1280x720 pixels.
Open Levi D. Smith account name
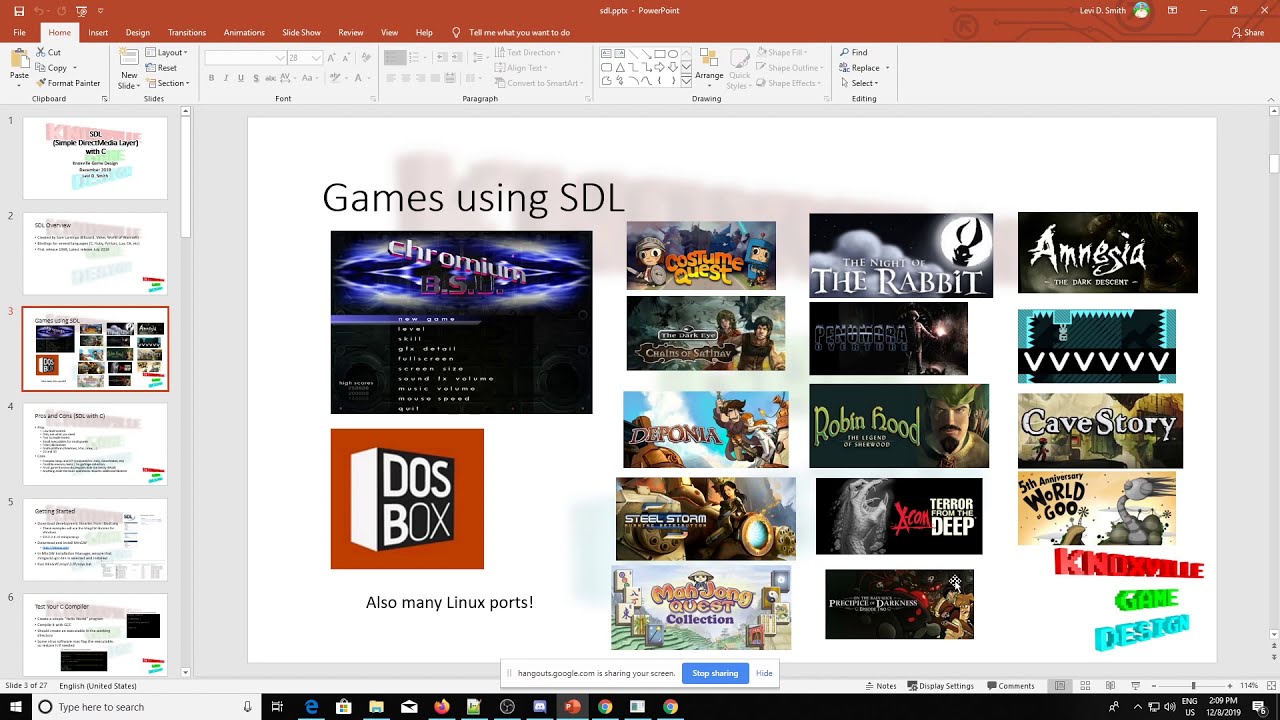coord(1101,10)
